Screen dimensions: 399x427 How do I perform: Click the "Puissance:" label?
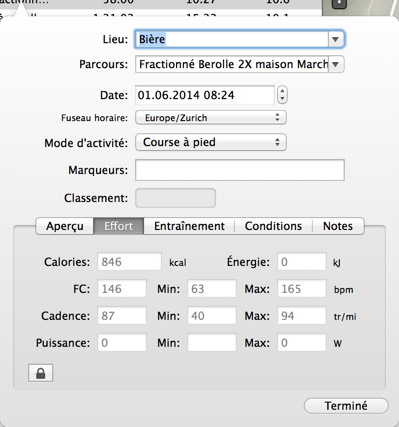63,343
